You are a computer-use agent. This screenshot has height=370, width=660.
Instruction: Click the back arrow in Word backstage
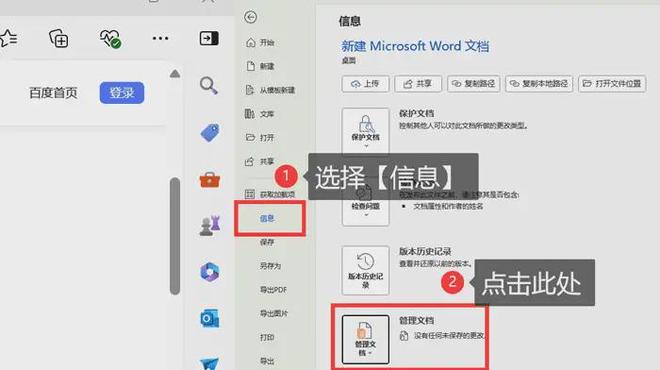tap(251, 17)
